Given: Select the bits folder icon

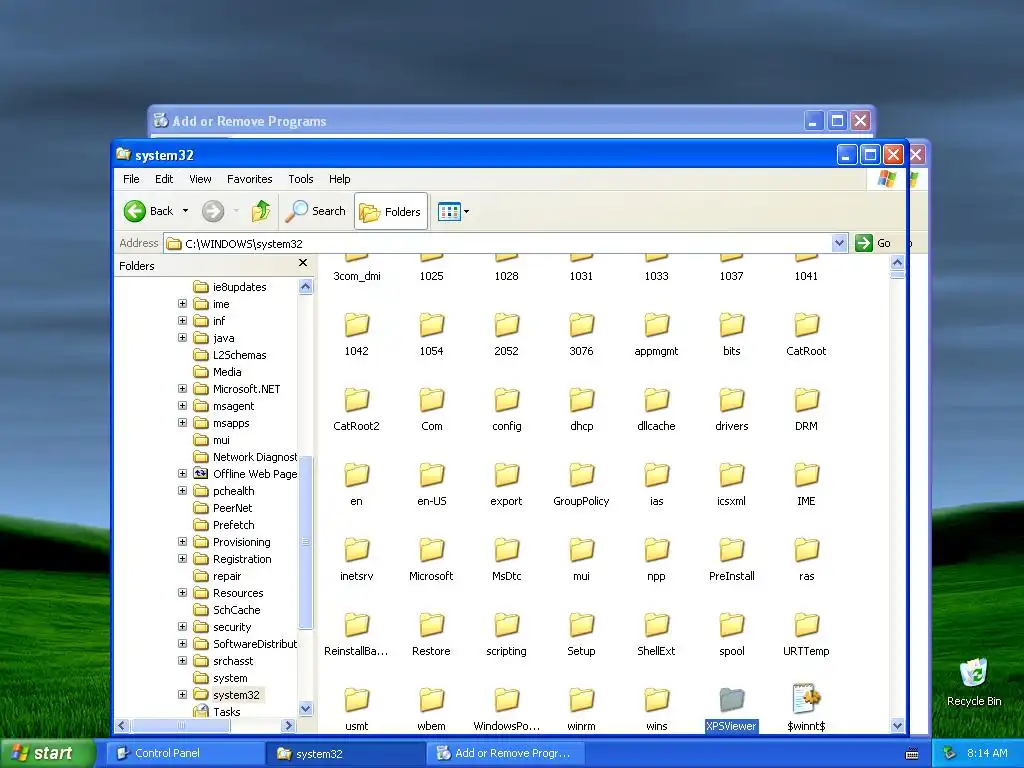Looking at the screenshot, I should [x=731, y=326].
